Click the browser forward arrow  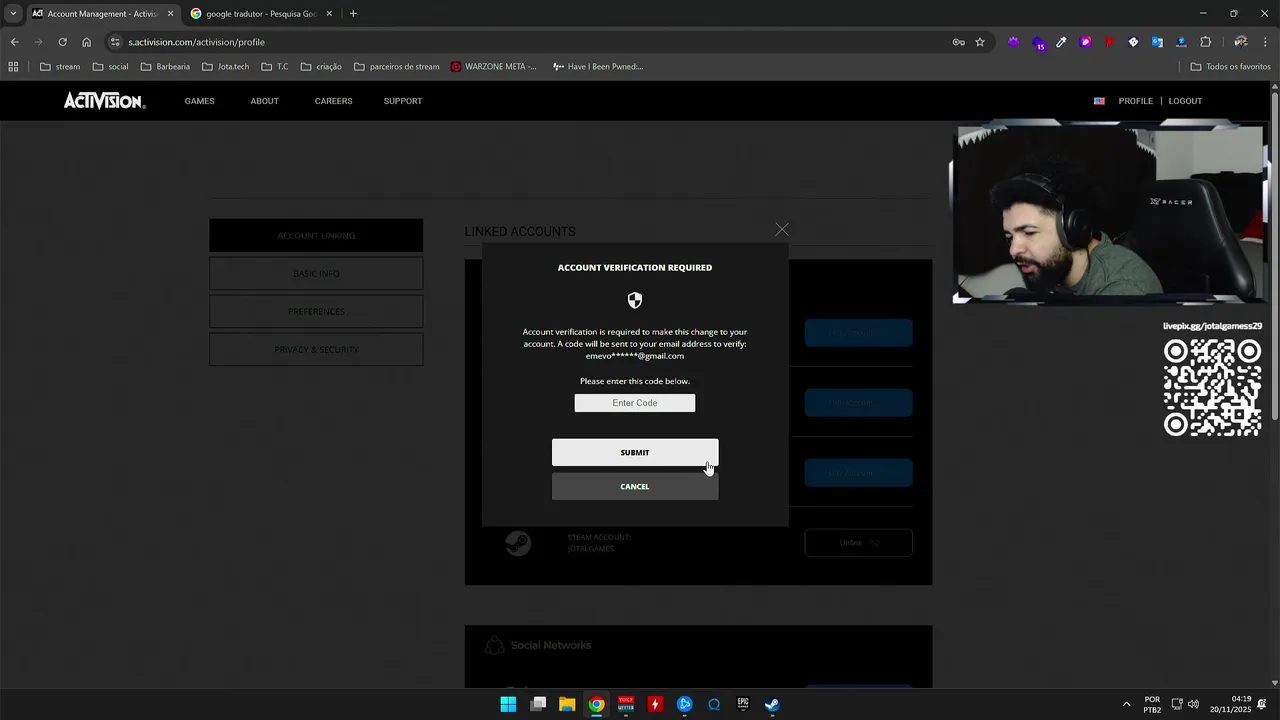click(38, 42)
